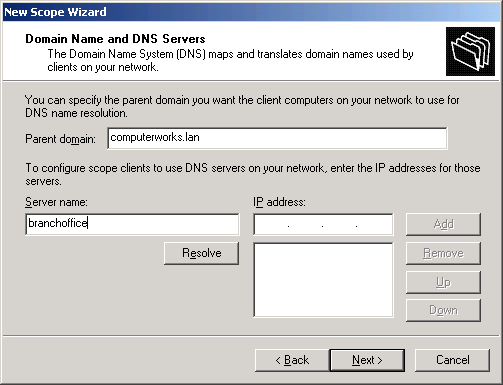Click the Next button
The width and height of the screenshot is (503, 385).
[x=367, y=360]
